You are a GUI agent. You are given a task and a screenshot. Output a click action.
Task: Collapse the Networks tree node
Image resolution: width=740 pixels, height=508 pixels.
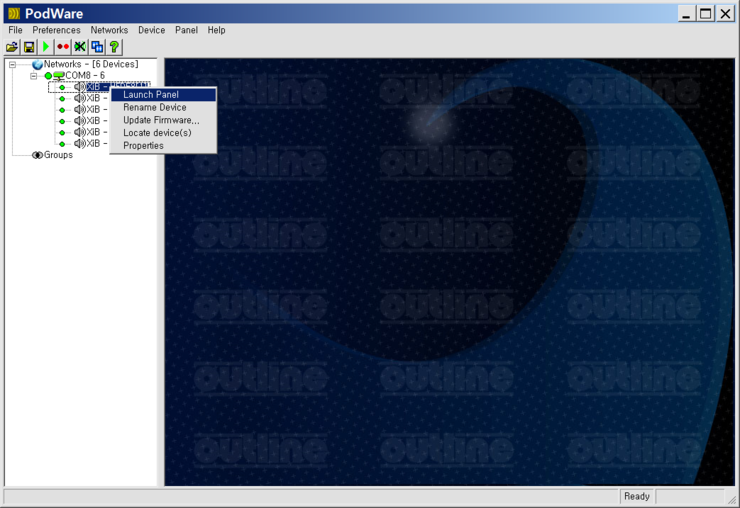[x=12, y=64]
